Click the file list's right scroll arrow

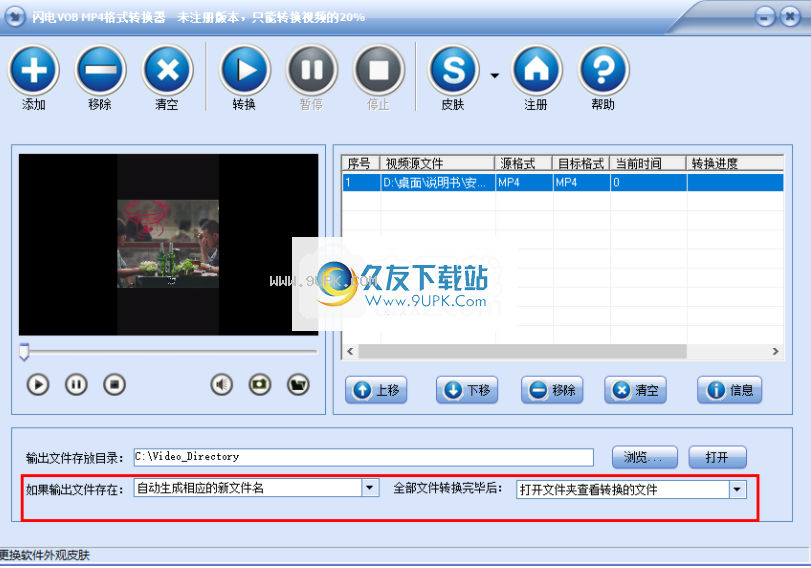click(775, 351)
